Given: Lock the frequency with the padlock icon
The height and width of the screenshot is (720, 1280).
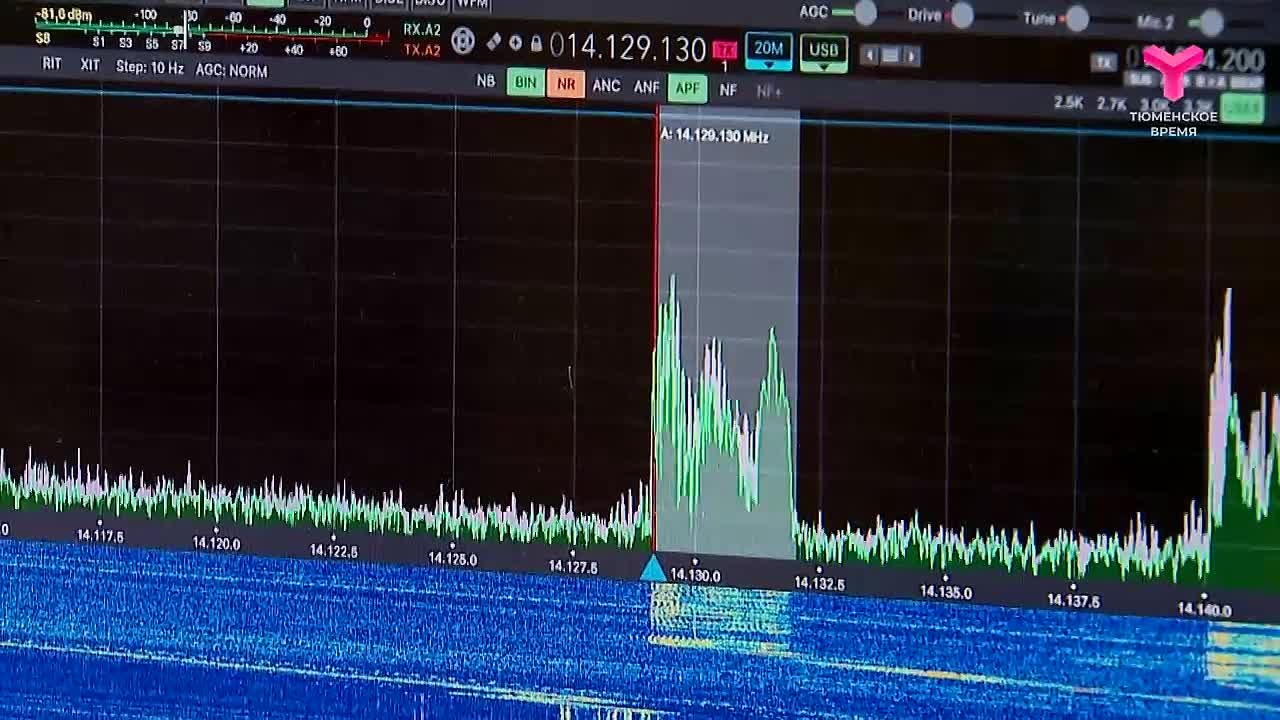Looking at the screenshot, I should point(536,44).
